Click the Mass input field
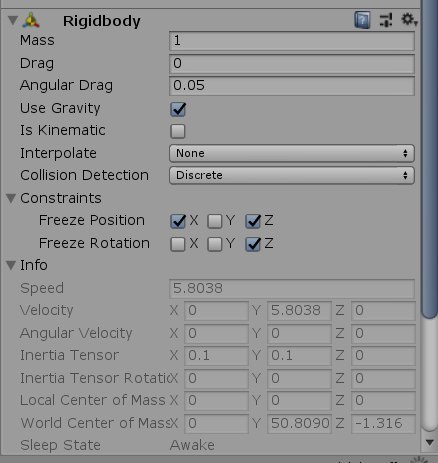The image size is (438, 463). coord(292,41)
